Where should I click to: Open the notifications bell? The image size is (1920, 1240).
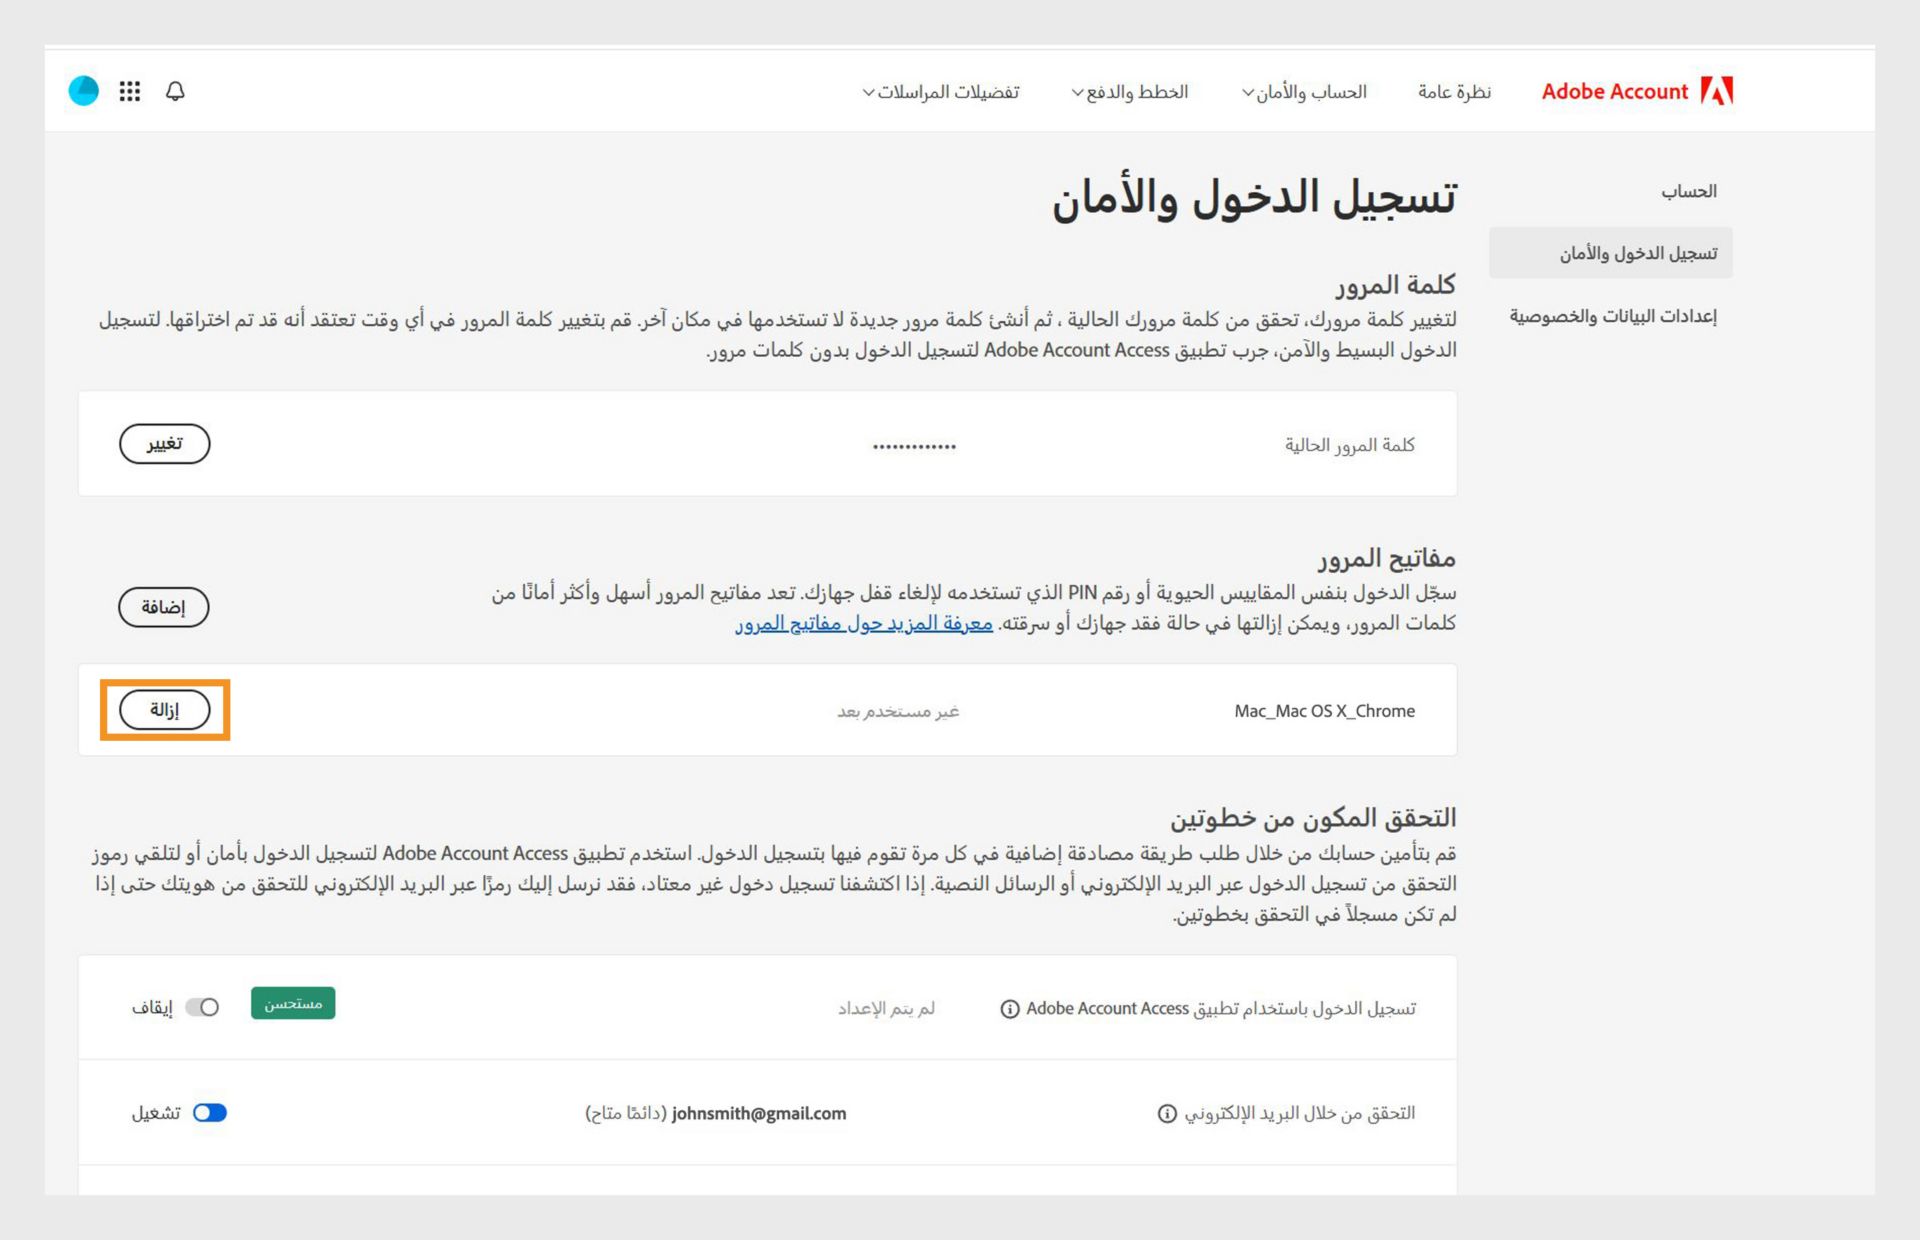pyautogui.click(x=175, y=91)
